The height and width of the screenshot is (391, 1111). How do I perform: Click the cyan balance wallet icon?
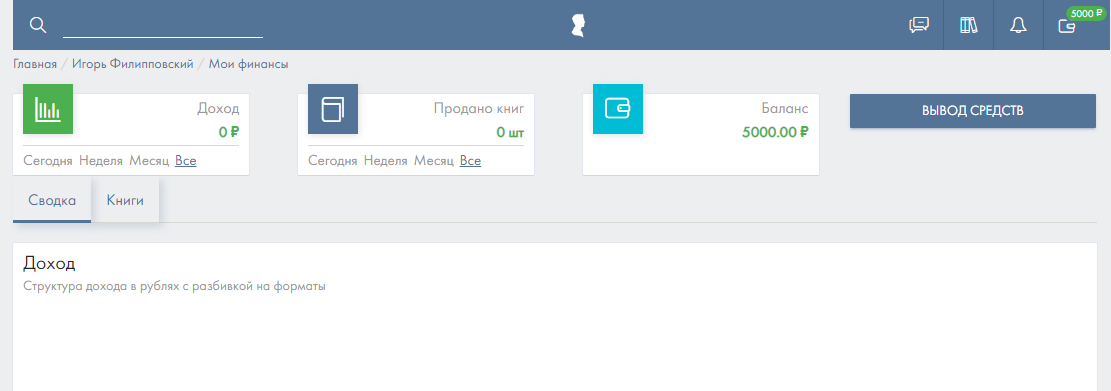click(618, 109)
